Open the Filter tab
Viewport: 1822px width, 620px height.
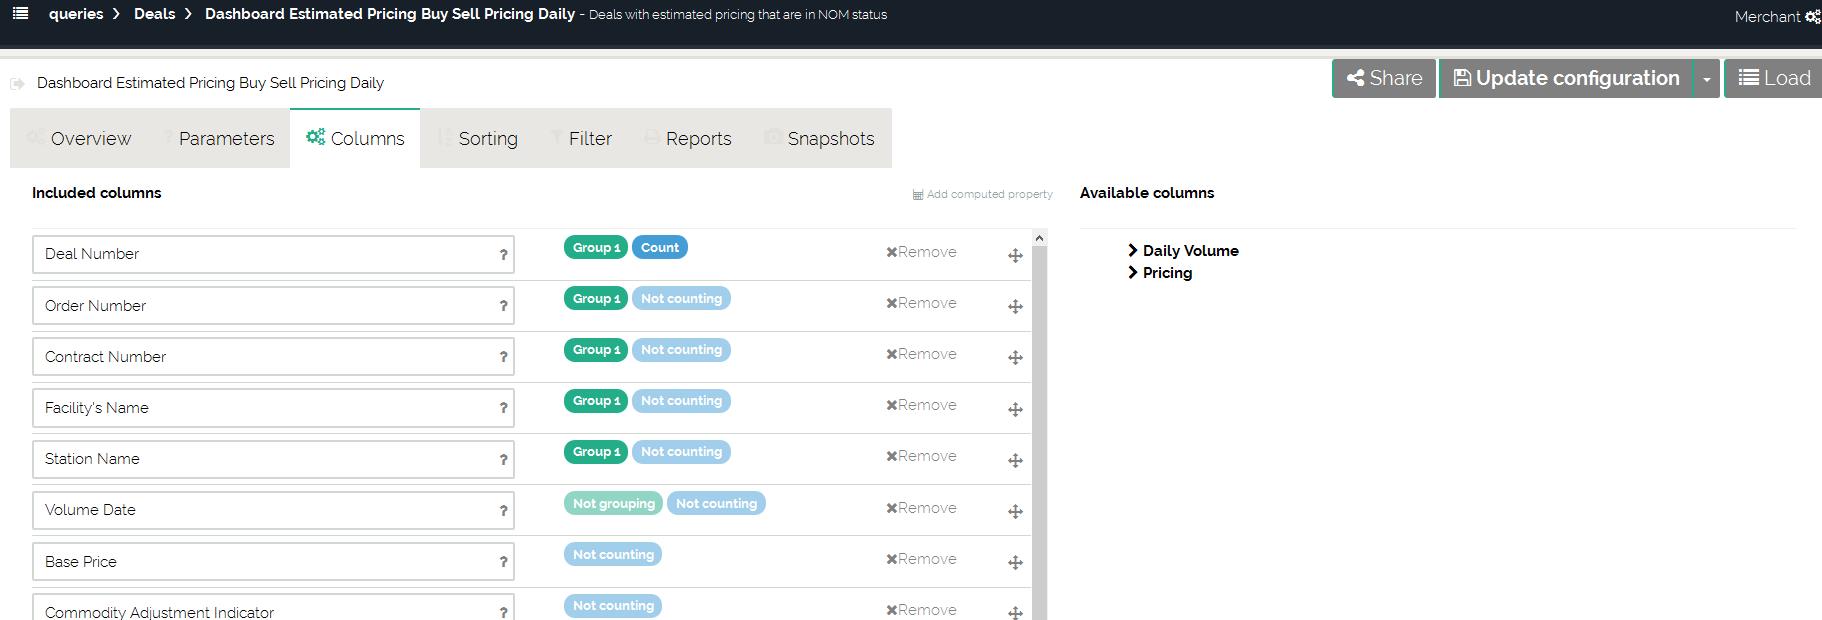click(x=589, y=139)
